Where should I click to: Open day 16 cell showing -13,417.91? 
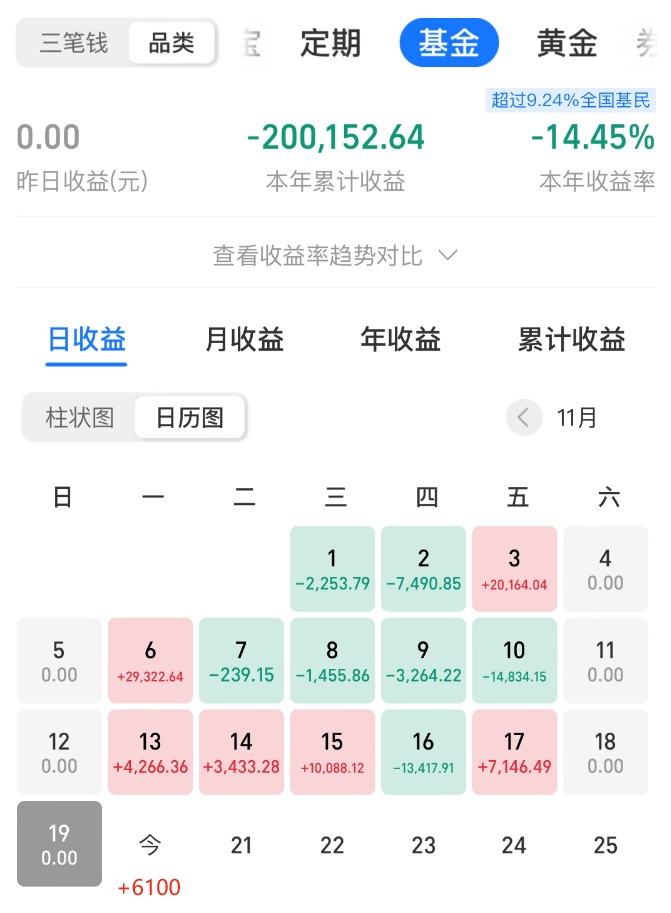[x=423, y=752]
